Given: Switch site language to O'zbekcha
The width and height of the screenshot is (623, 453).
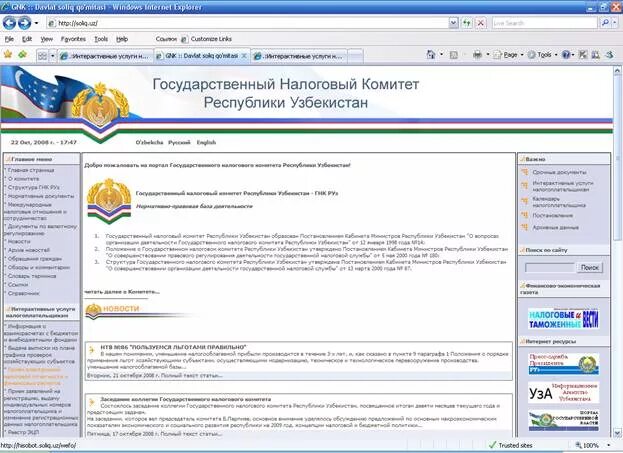Looking at the screenshot, I should [149, 142].
